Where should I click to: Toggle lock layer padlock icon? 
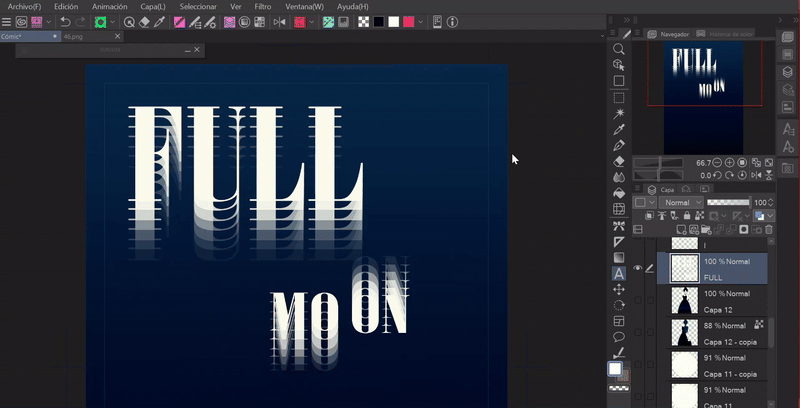click(687, 216)
